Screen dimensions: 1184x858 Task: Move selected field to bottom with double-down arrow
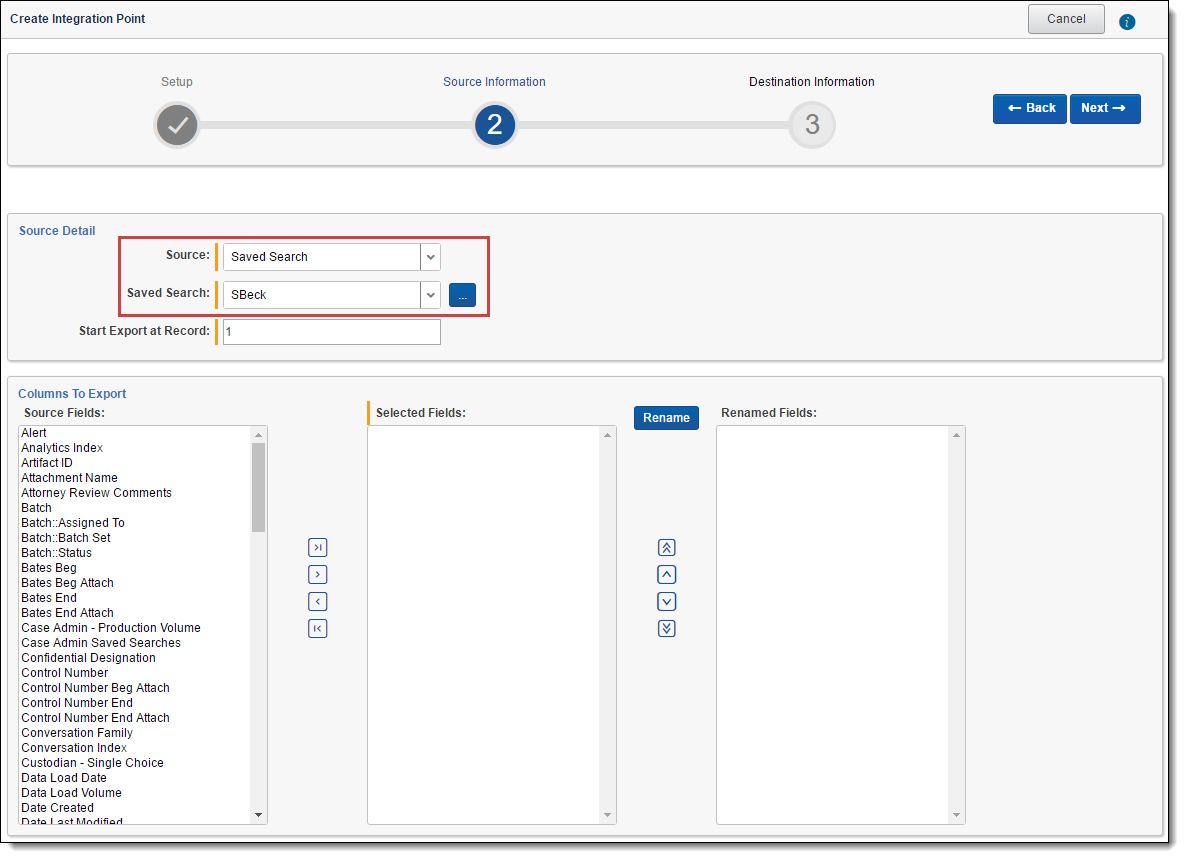pyautogui.click(x=666, y=628)
